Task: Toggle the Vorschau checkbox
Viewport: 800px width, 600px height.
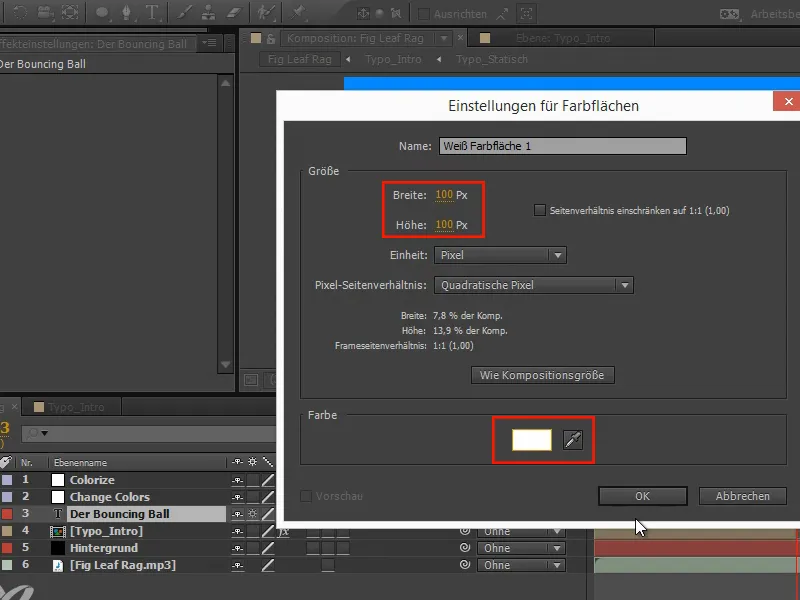Action: tap(306, 496)
